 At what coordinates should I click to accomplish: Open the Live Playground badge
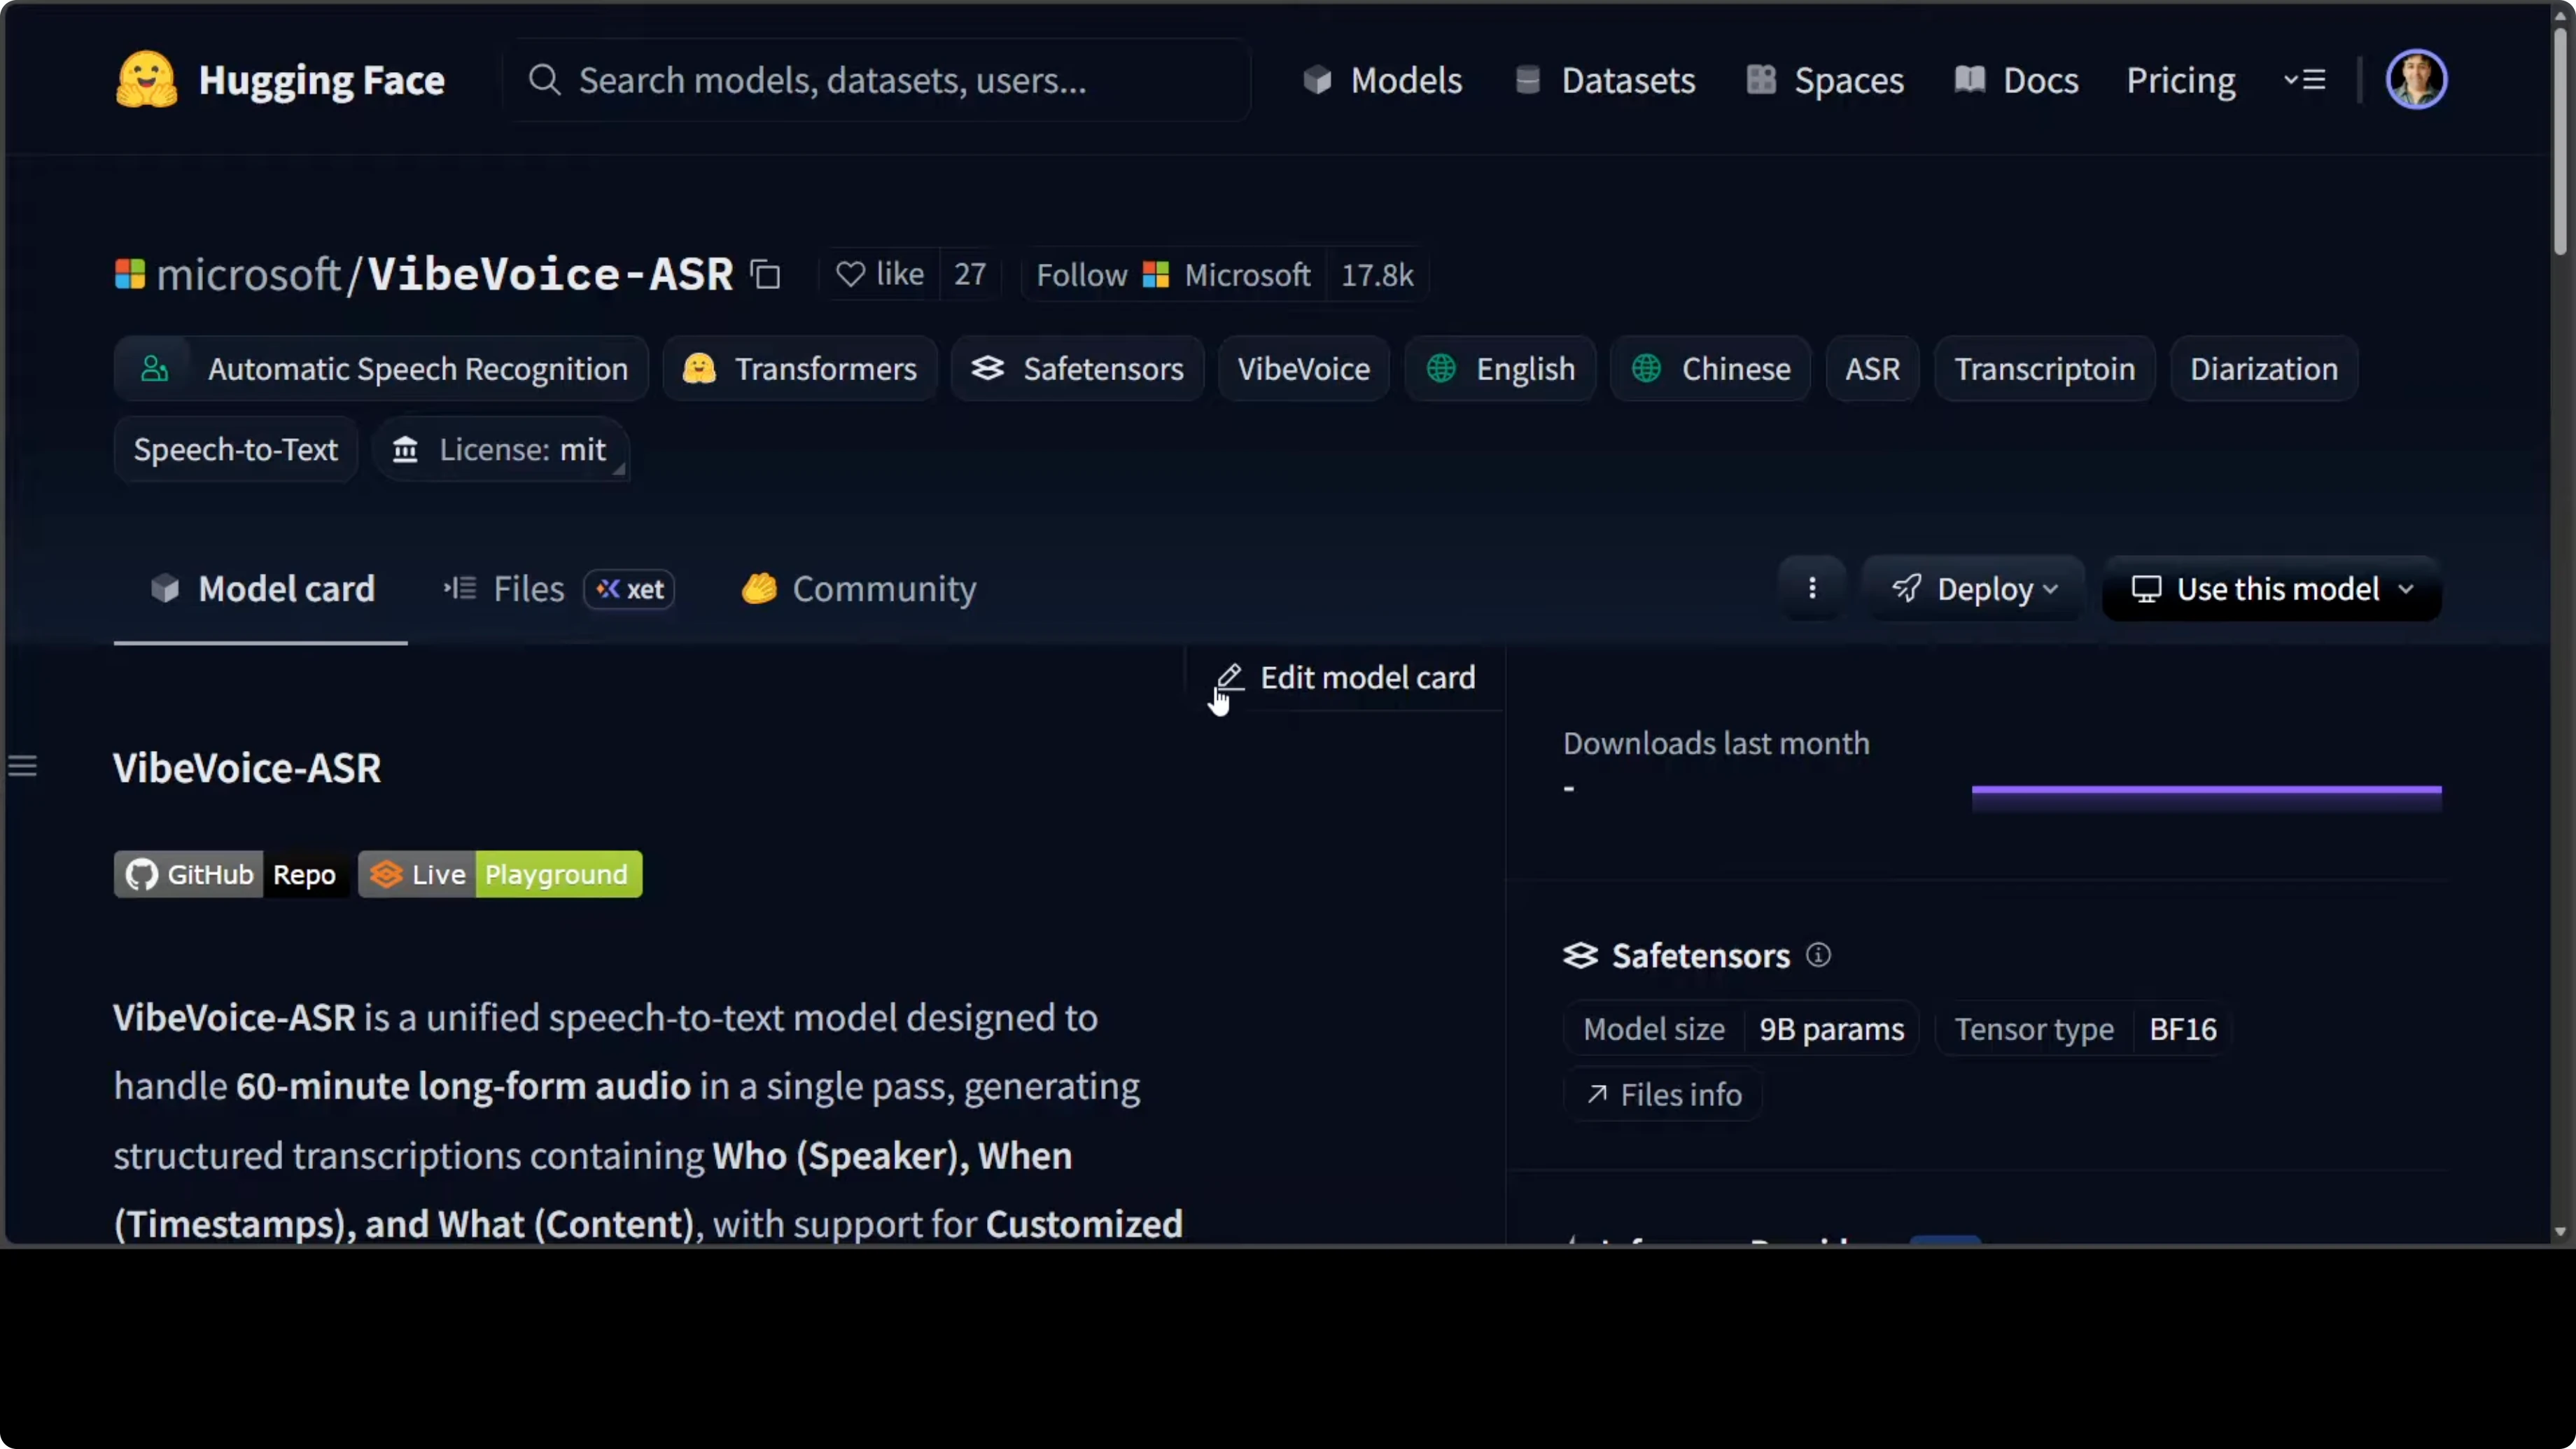click(500, 874)
